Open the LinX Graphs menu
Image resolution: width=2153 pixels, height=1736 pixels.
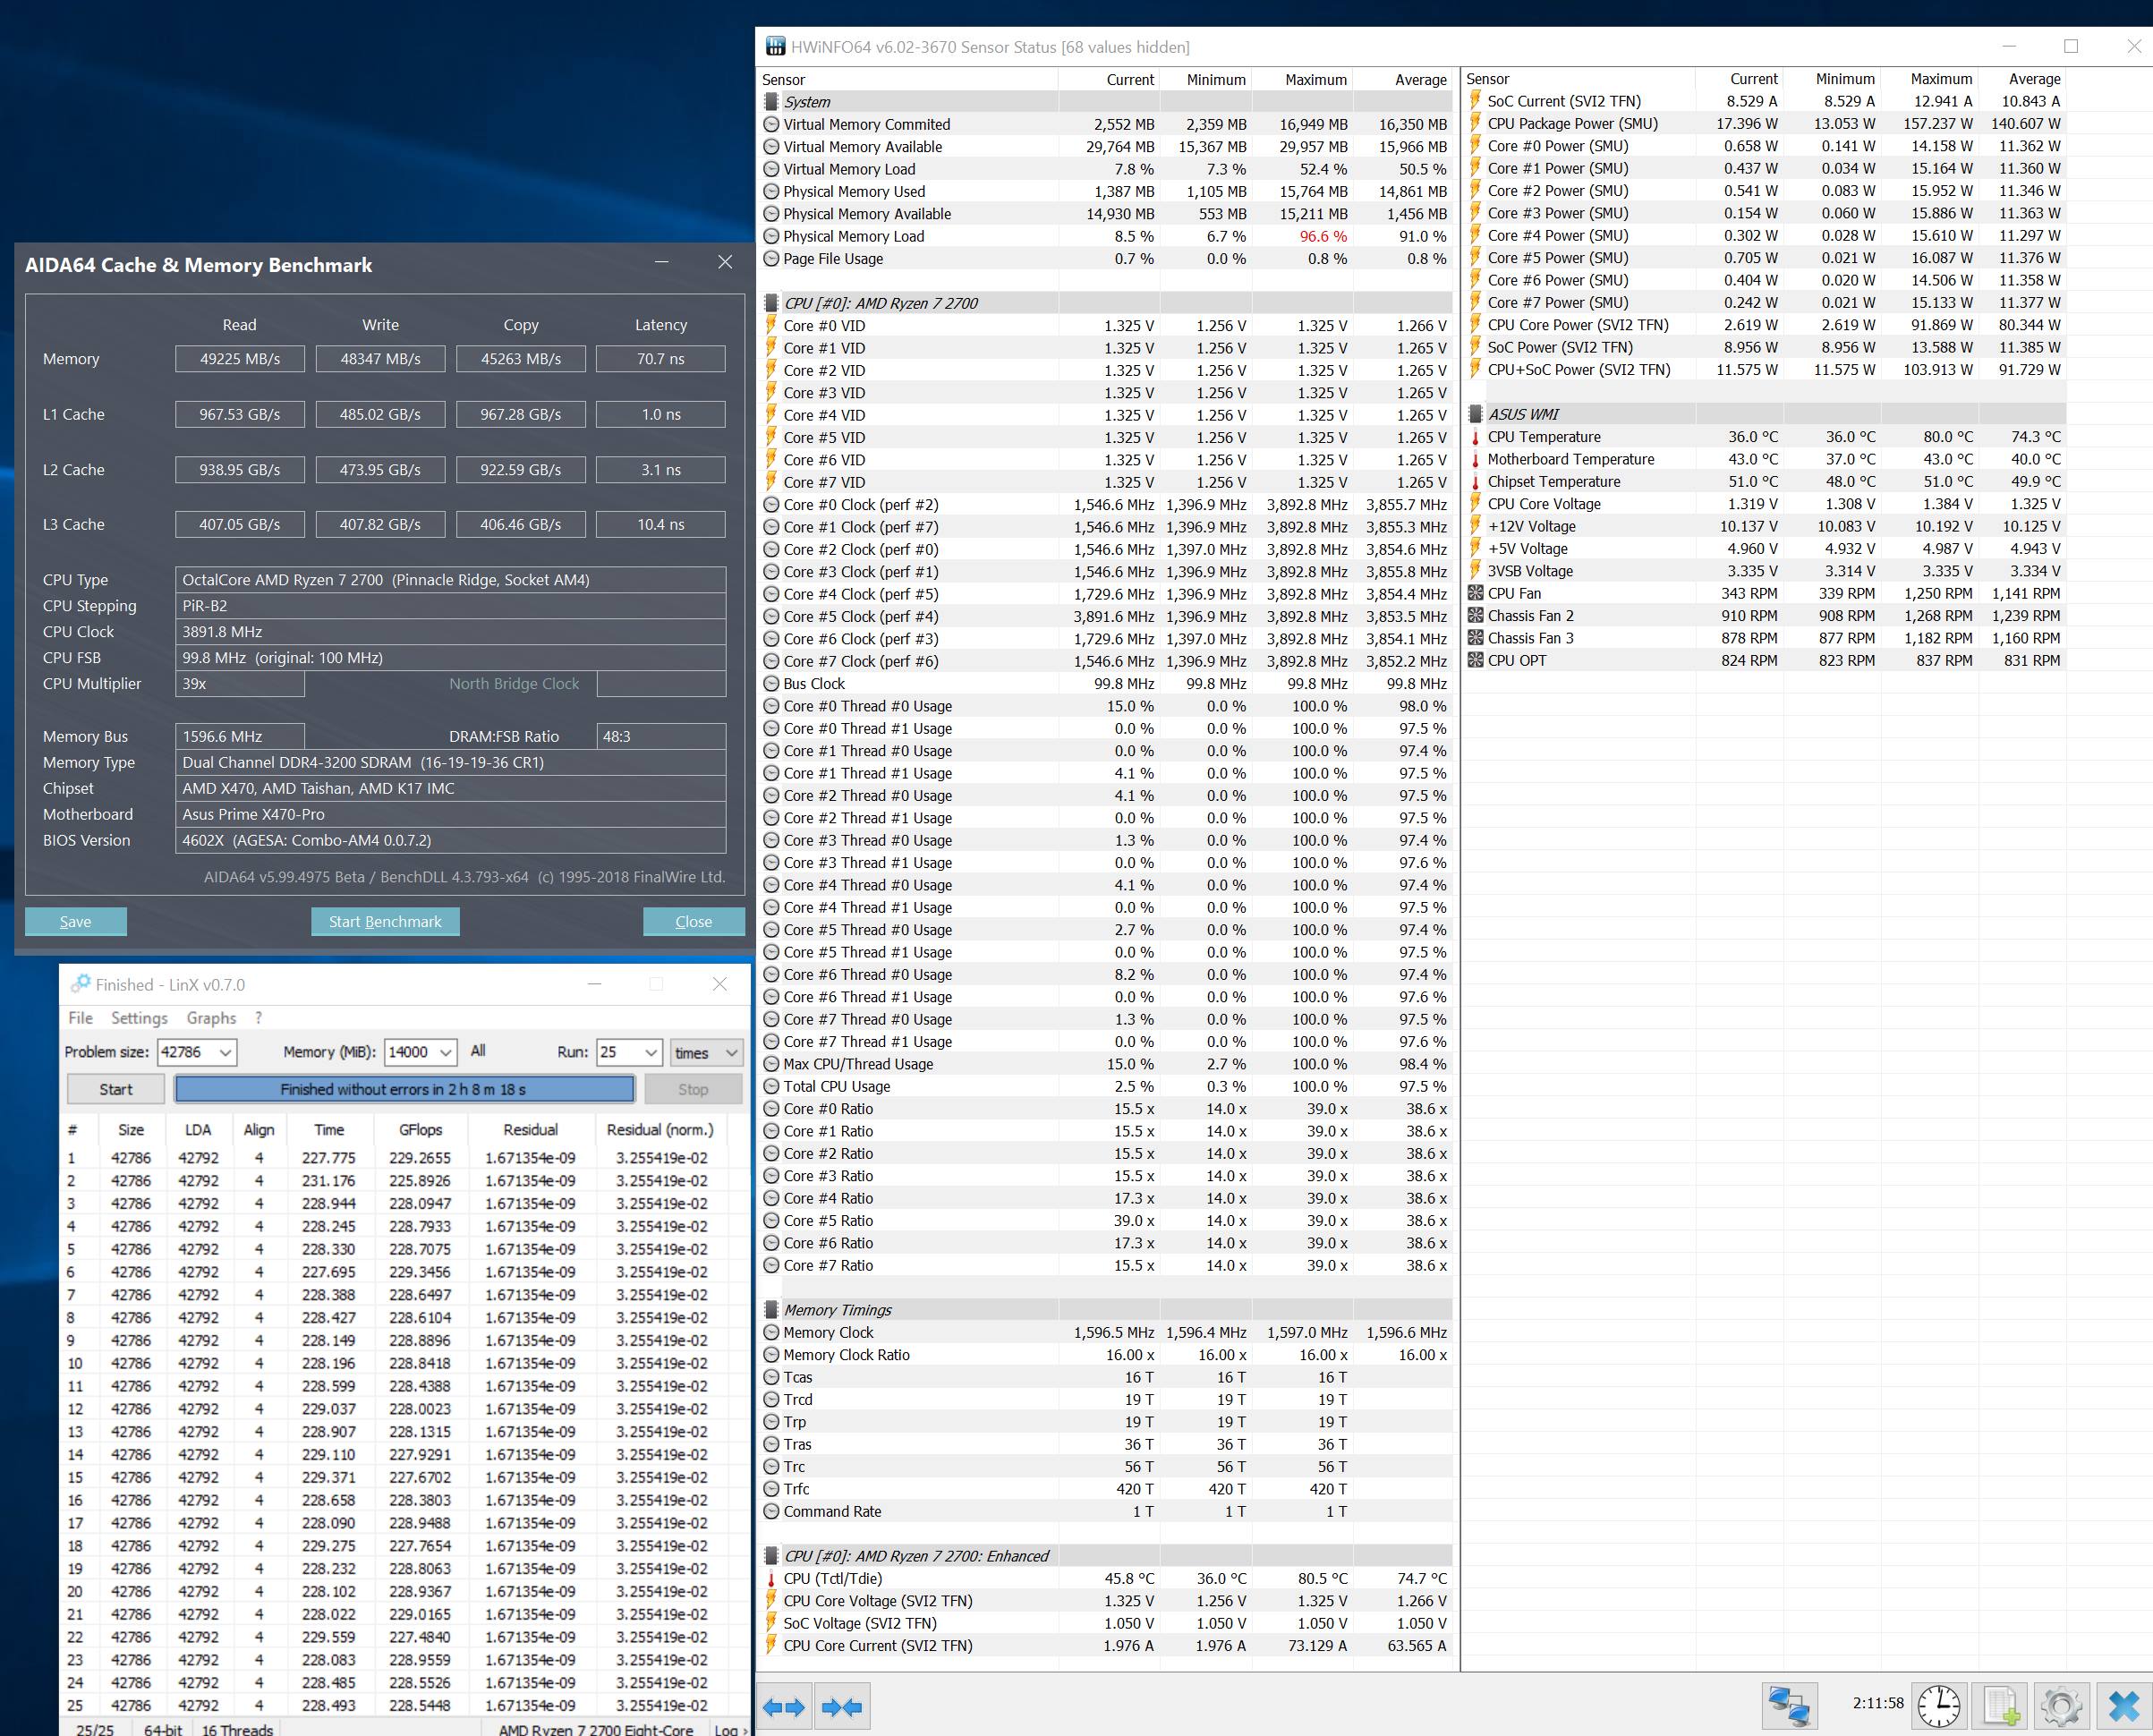(x=211, y=1018)
